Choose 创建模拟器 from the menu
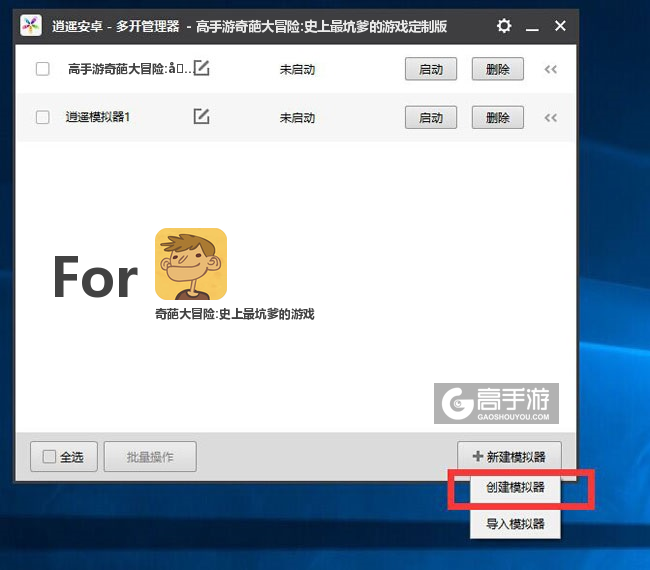Screen dimensions: 650x570 [515, 487]
